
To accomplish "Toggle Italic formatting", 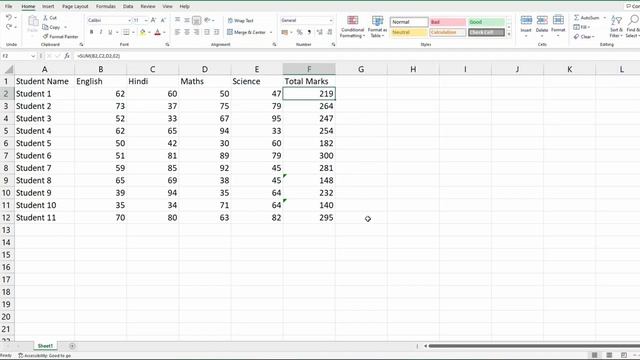I will click(x=101, y=32).
